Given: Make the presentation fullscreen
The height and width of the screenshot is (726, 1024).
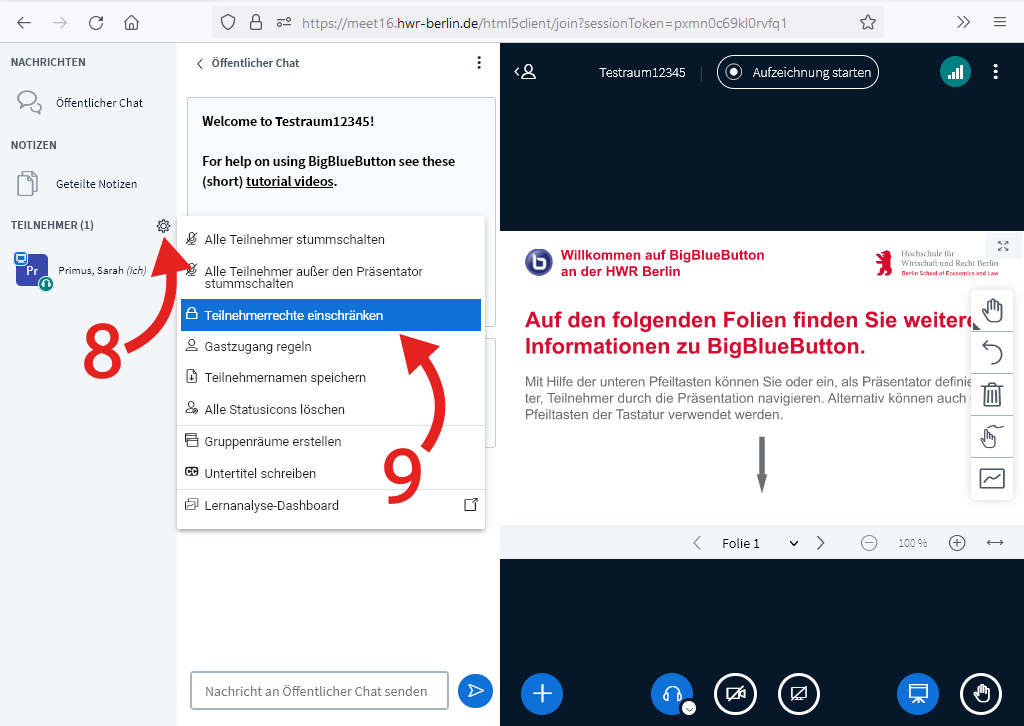Looking at the screenshot, I should pyautogui.click(x=1003, y=244).
